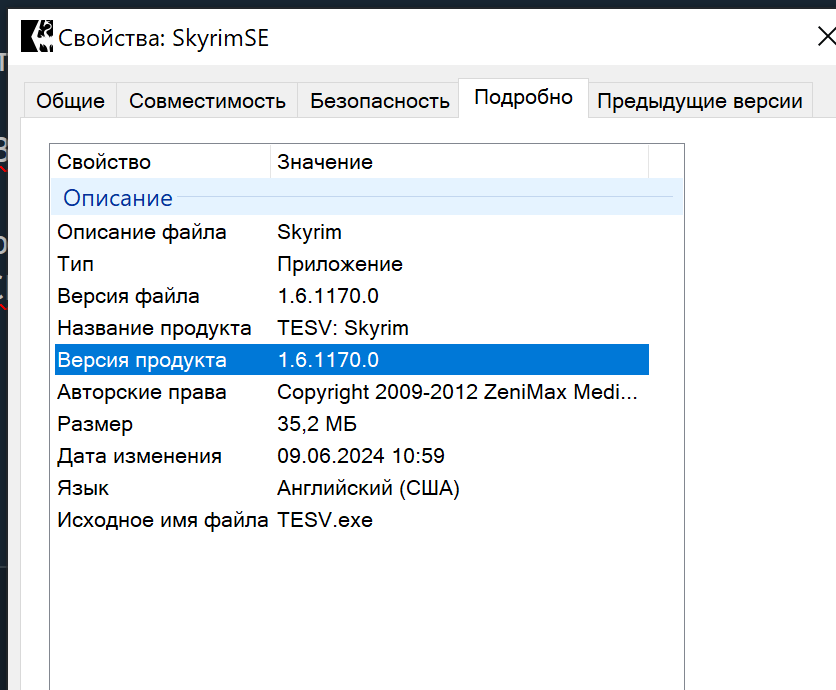
Task: Open the Совместимость tab
Action: [207, 100]
